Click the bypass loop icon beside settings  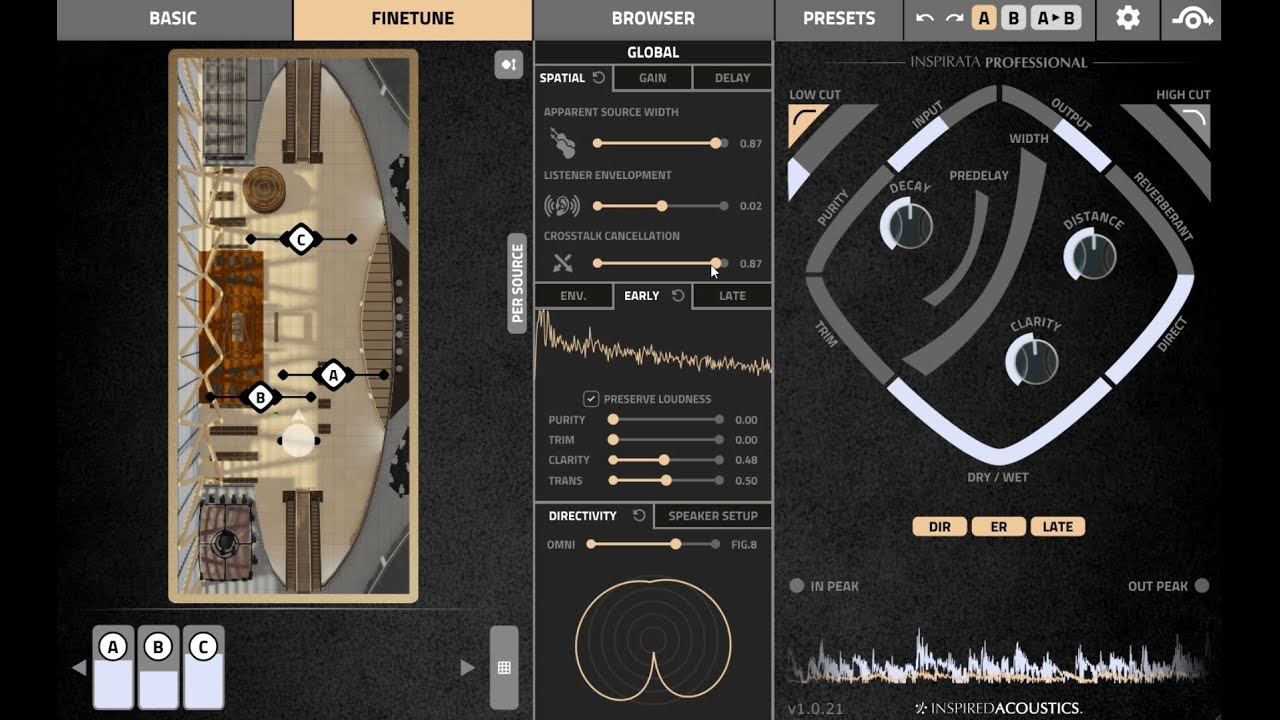point(1191,18)
